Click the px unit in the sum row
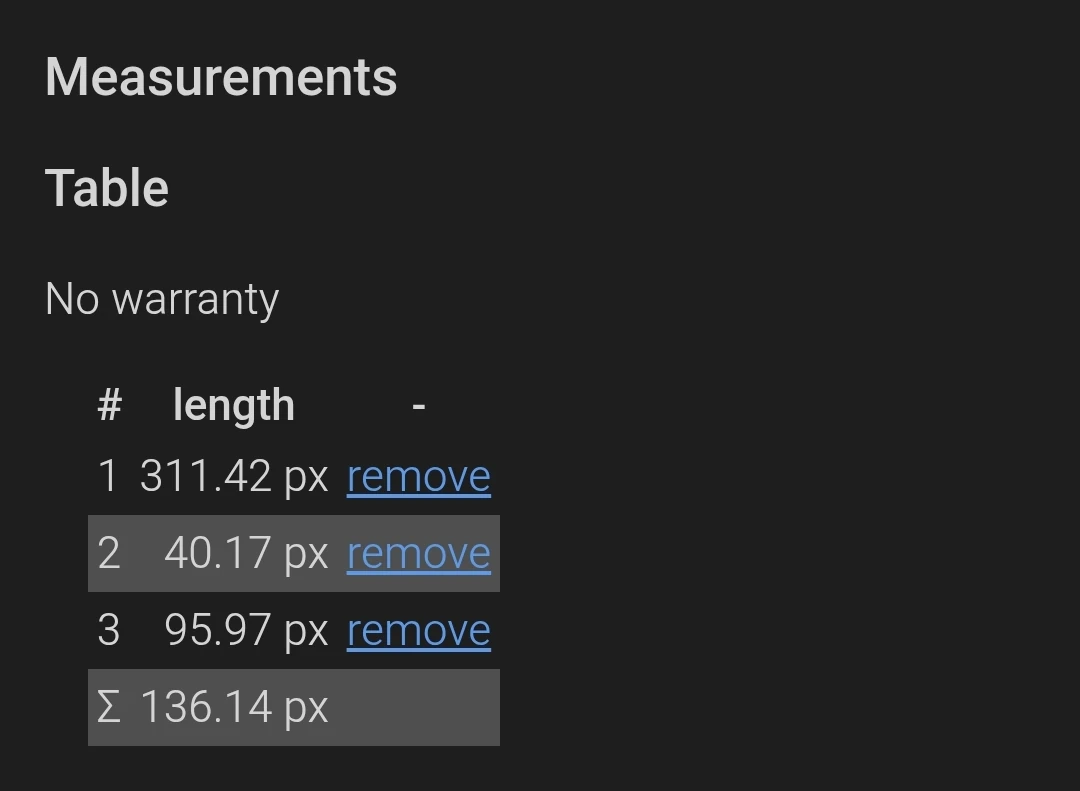This screenshot has height=791, width=1080. (x=307, y=709)
